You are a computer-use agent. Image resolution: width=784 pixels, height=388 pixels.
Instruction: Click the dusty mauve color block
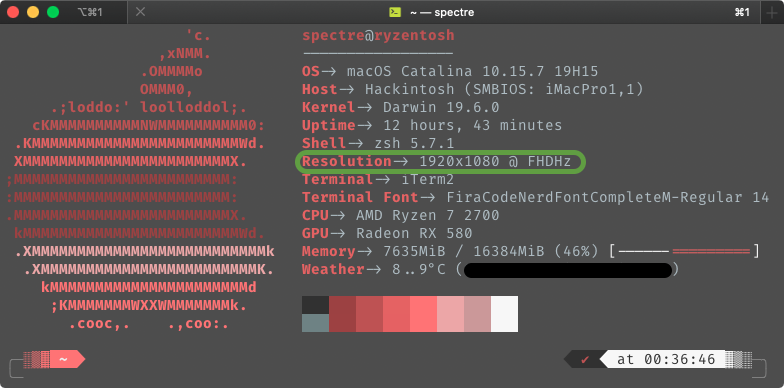click(x=478, y=314)
